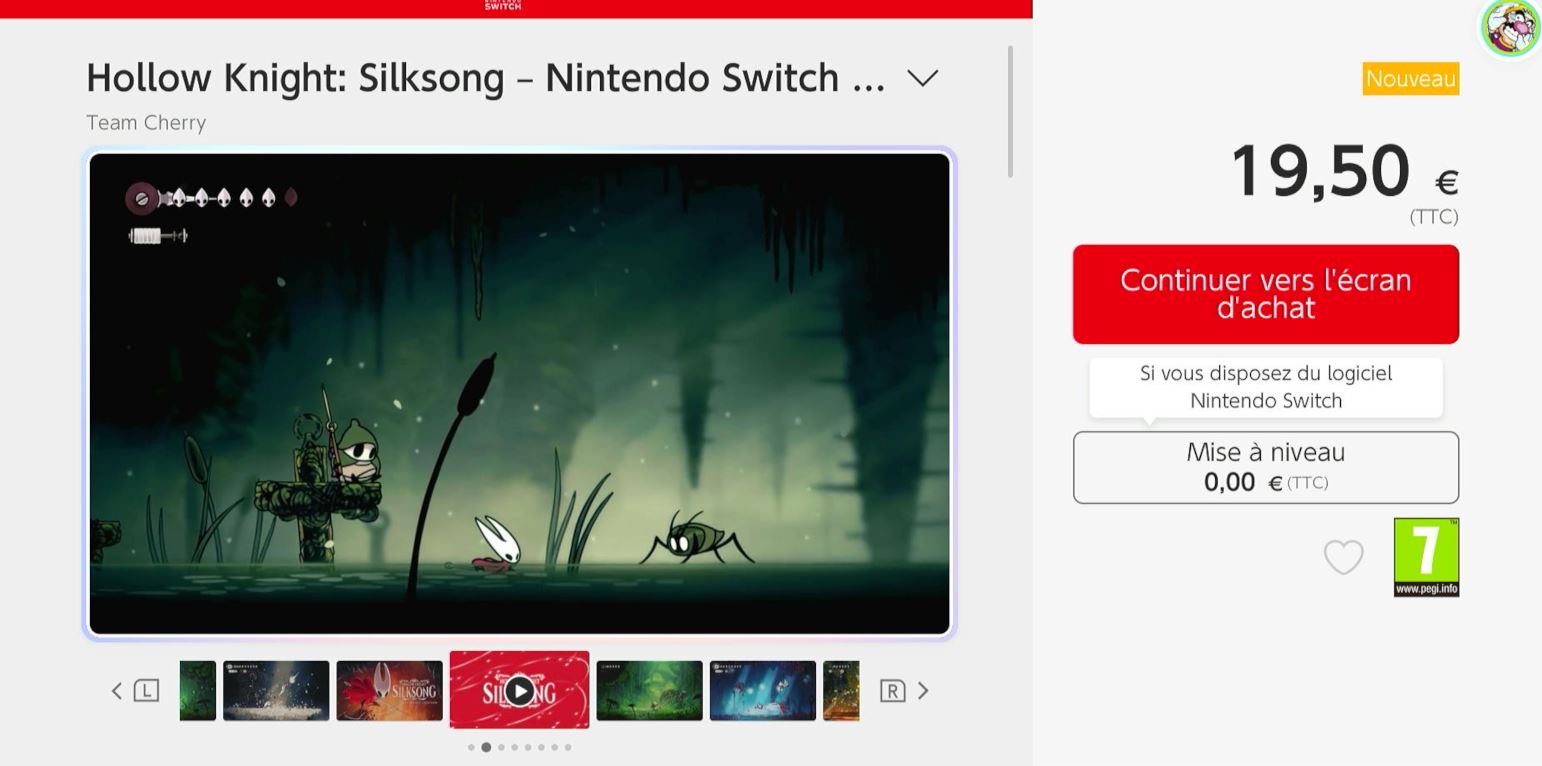Click Continuer vers l'écran d'achat button
Viewport: 1542px width, 766px height.
click(1266, 294)
